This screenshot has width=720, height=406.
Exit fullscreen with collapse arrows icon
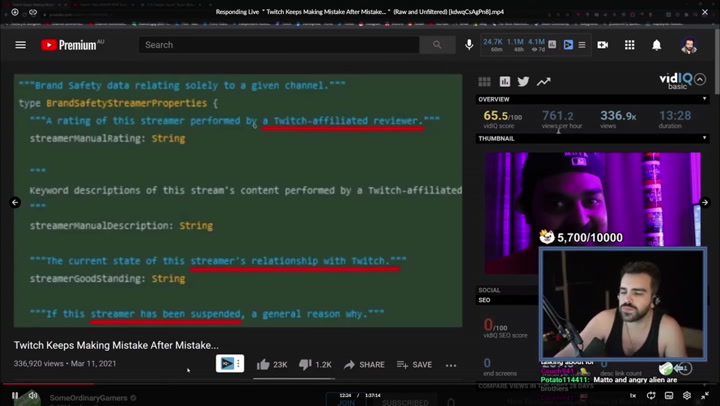pyautogui.click(x=705, y=395)
